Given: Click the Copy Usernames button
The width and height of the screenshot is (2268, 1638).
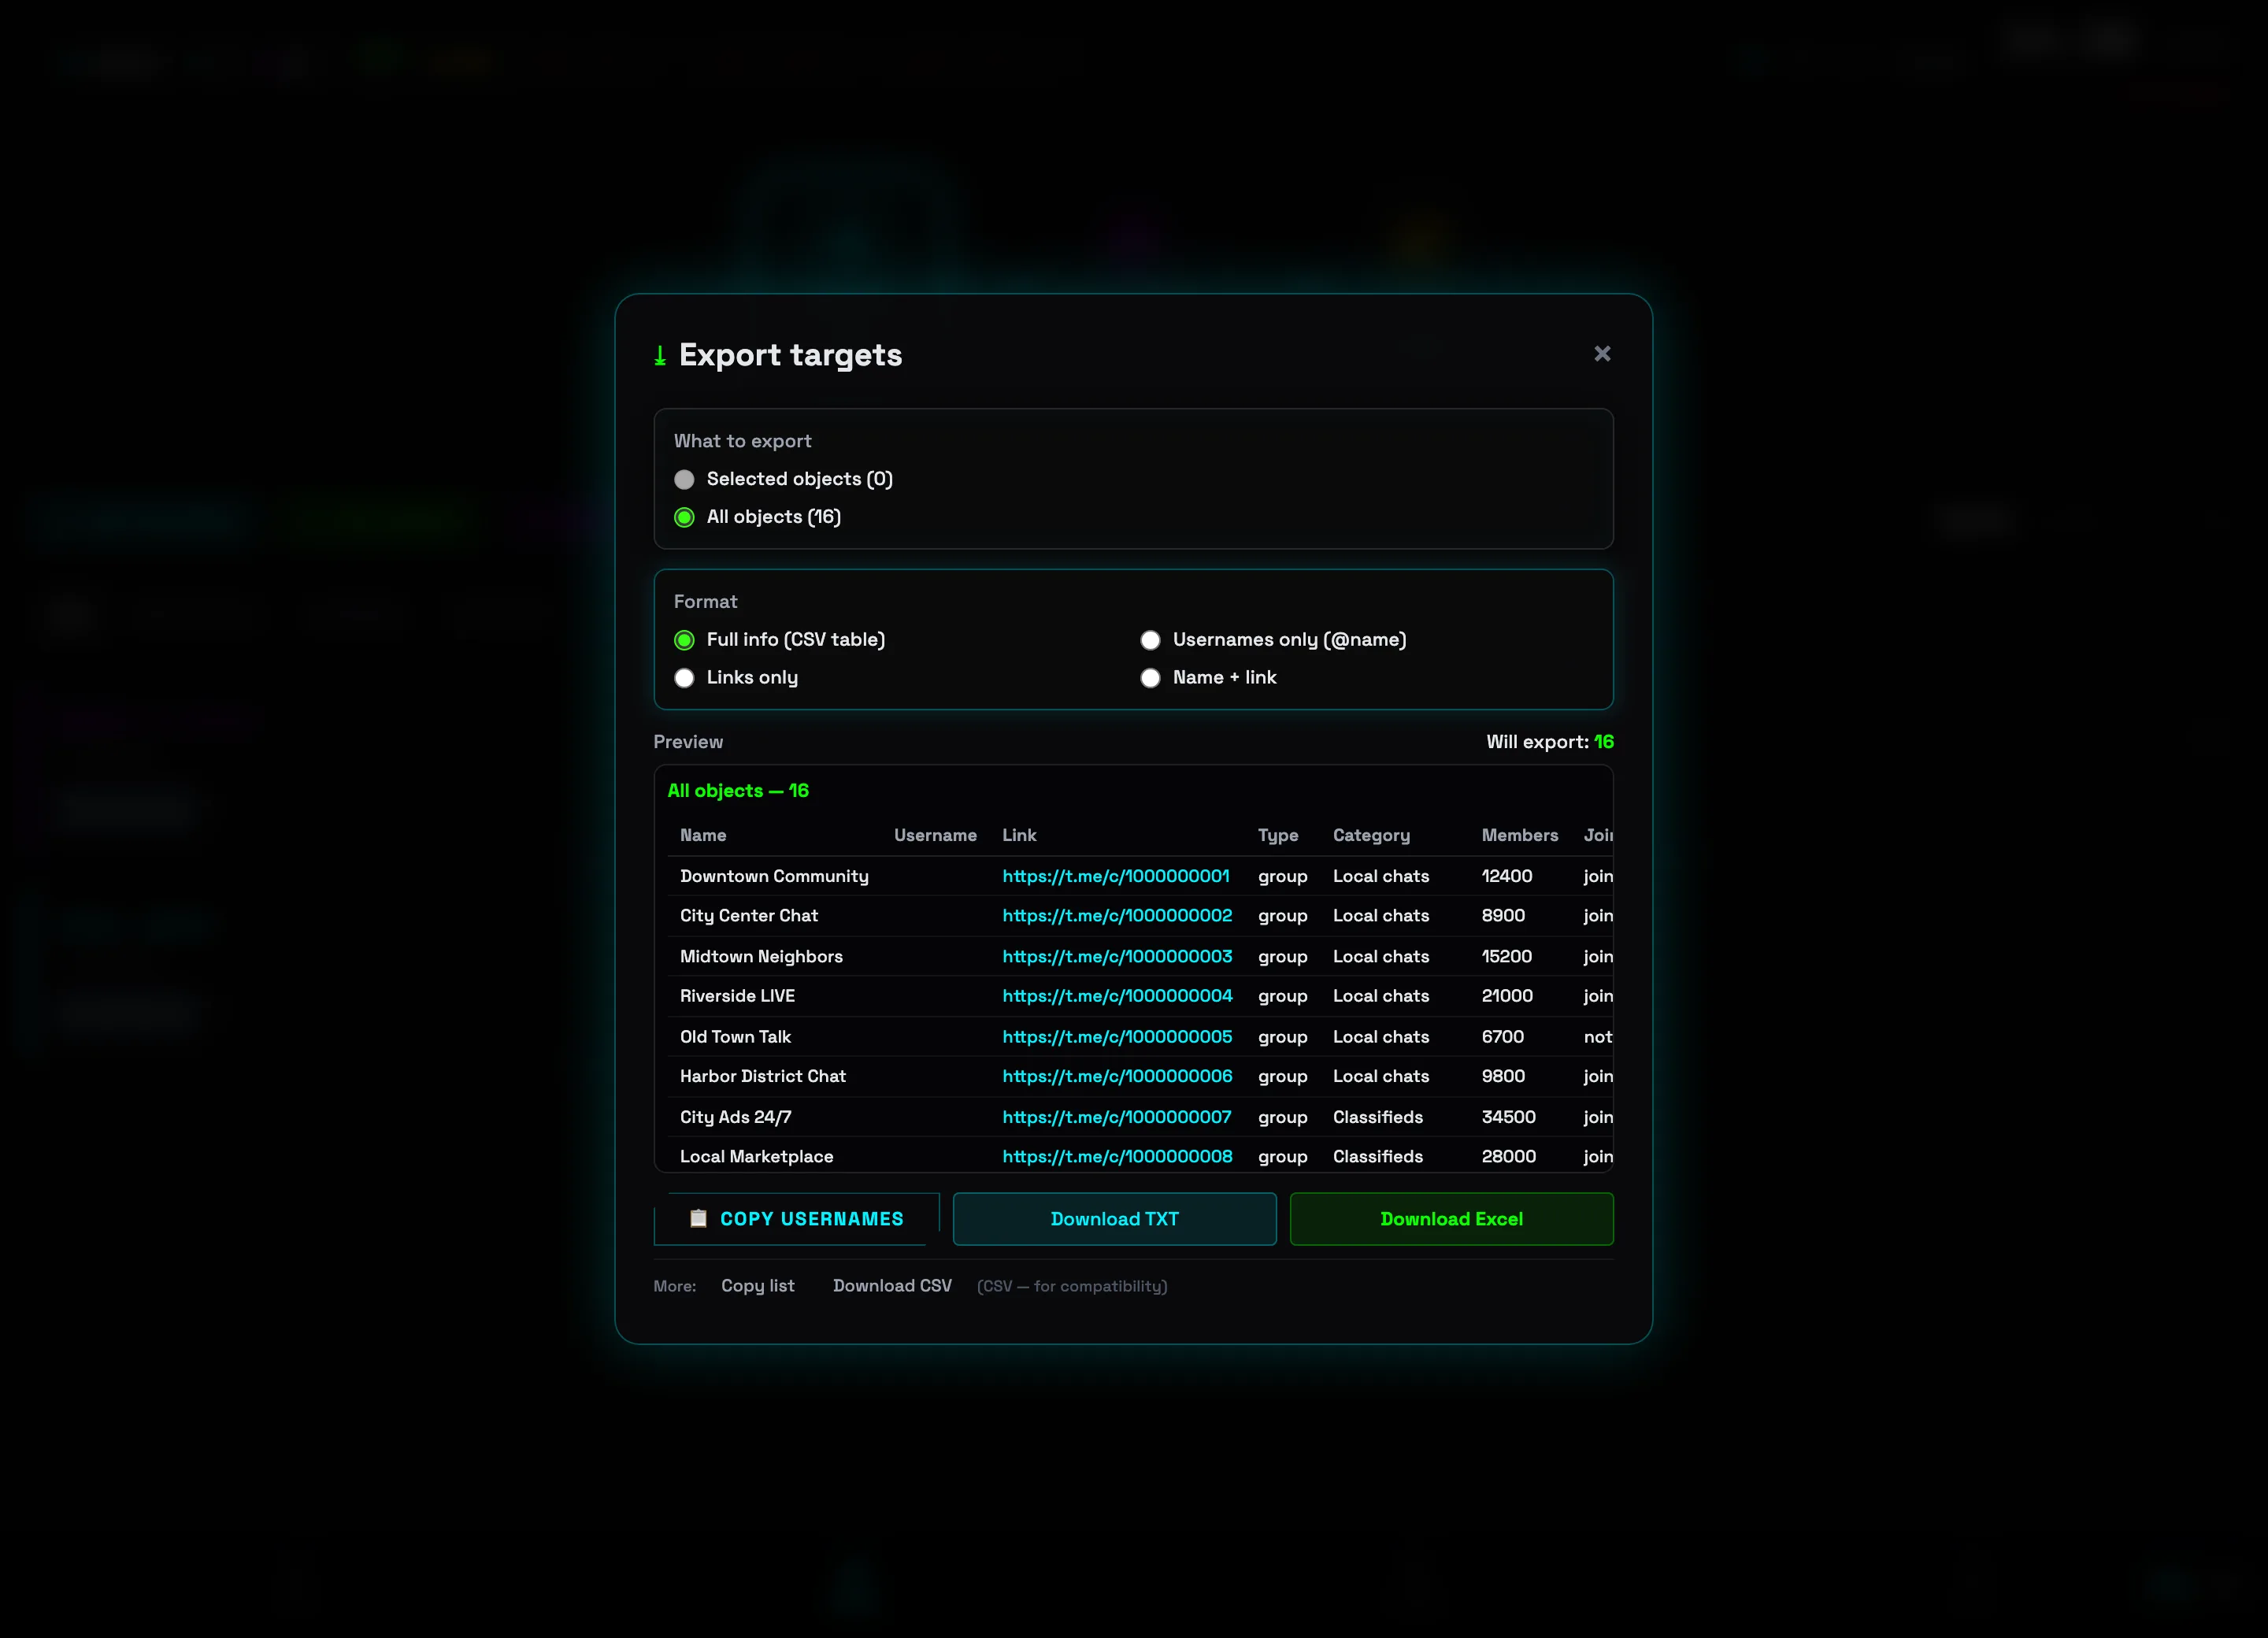Looking at the screenshot, I should pyautogui.click(x=796, y=1219).
